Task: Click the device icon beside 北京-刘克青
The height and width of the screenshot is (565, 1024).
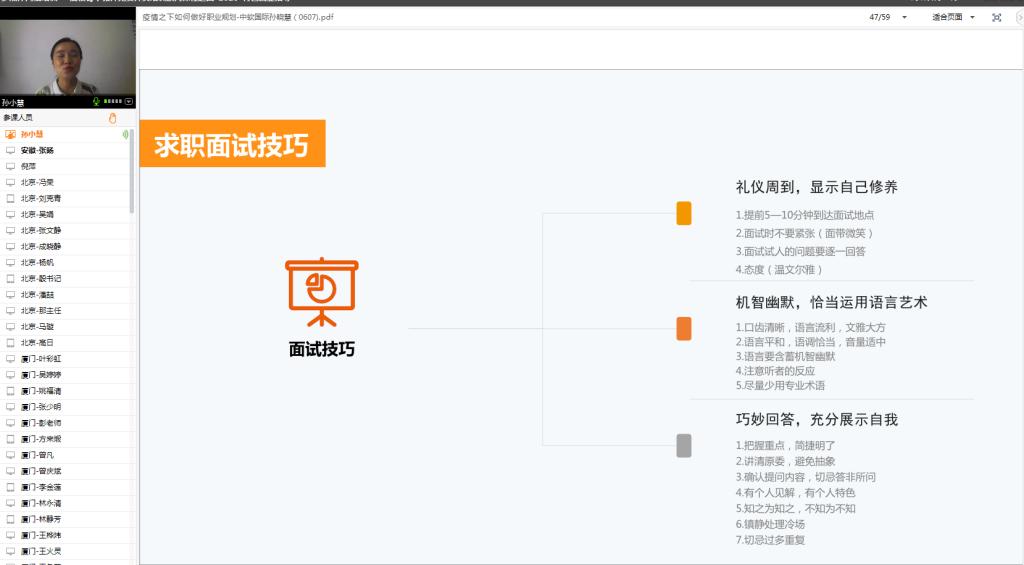Action: (10, 198)
